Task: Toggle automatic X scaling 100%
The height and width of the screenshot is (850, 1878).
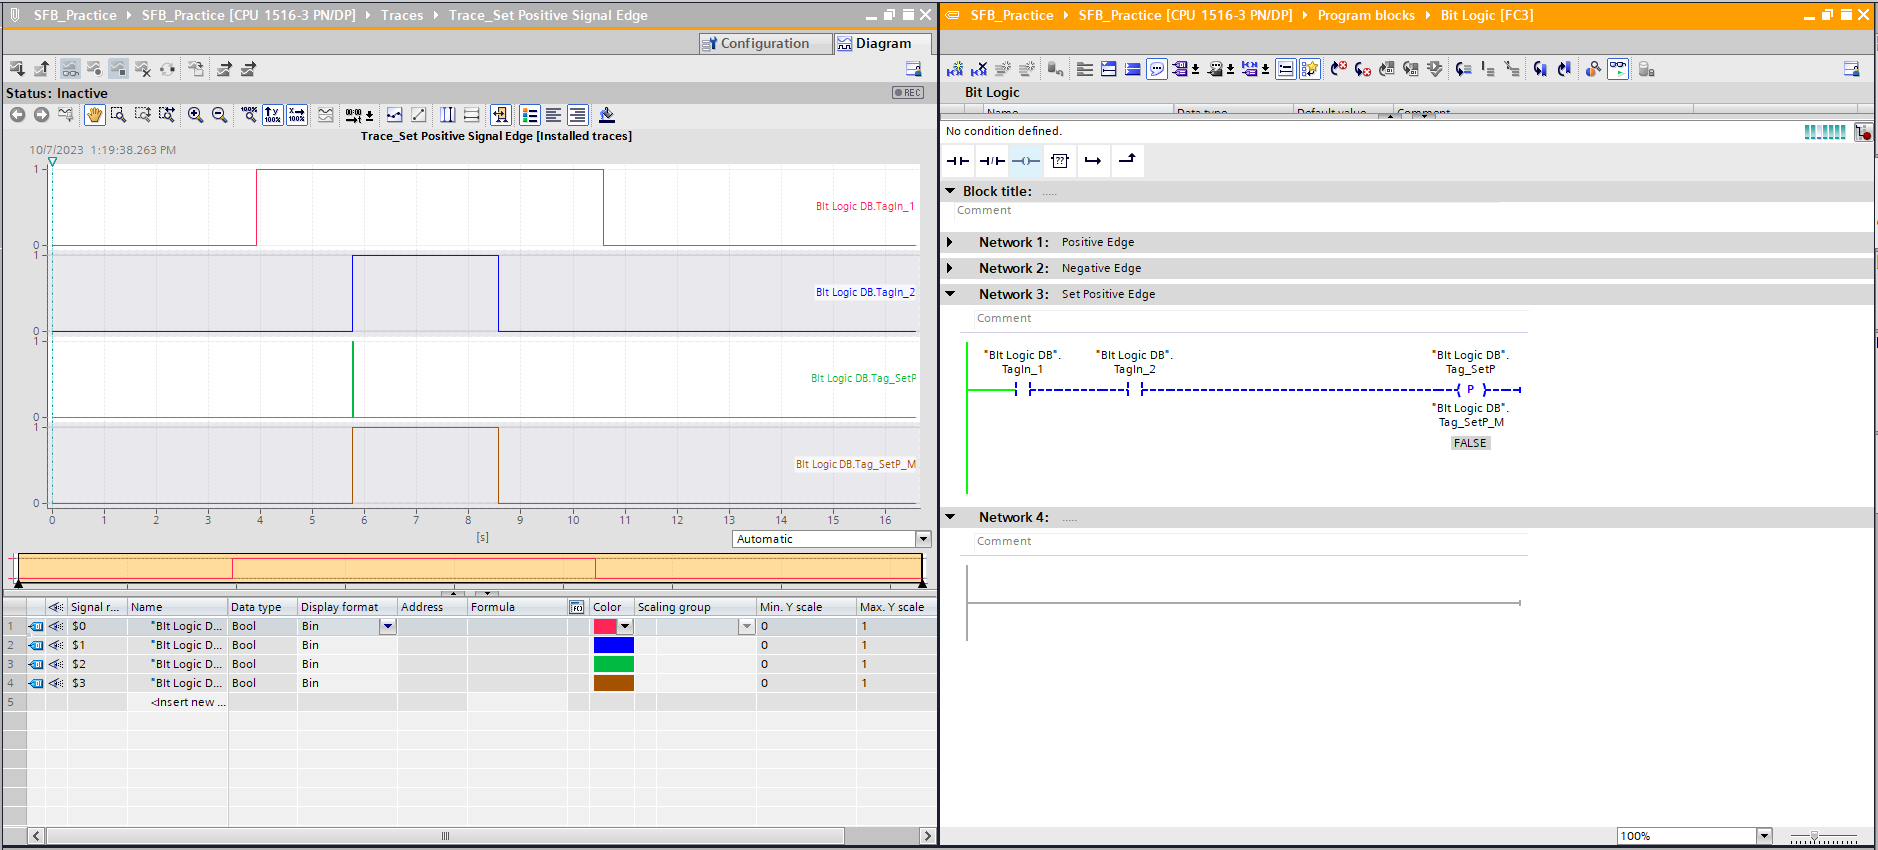Action: (297, 115)
